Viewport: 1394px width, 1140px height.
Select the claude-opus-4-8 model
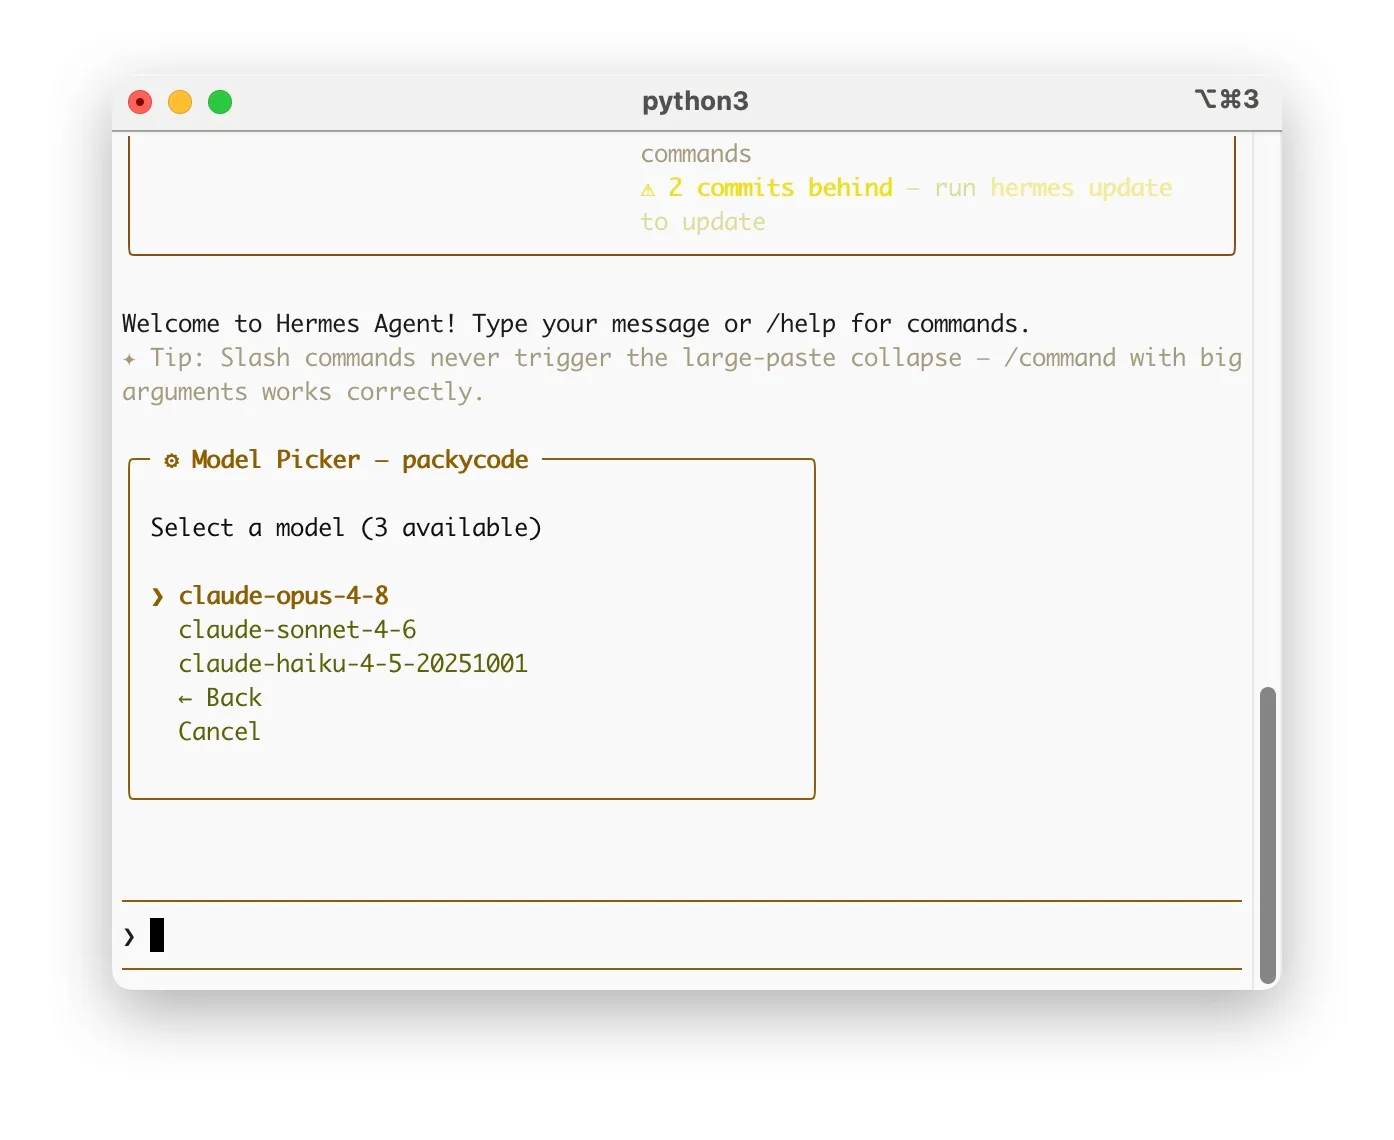coord(283,596)
